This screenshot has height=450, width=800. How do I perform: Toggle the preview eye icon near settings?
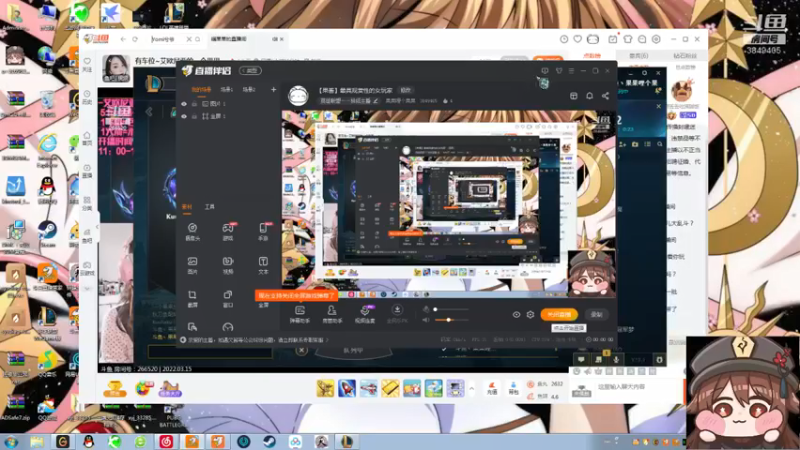(516, 315)
